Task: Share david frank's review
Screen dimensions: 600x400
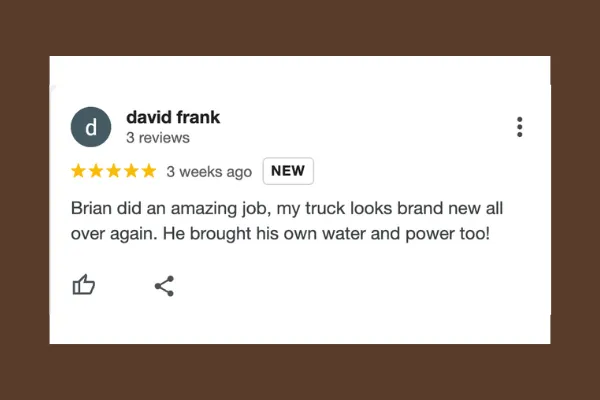Action: pyautogui.click(x=165, y=286)
